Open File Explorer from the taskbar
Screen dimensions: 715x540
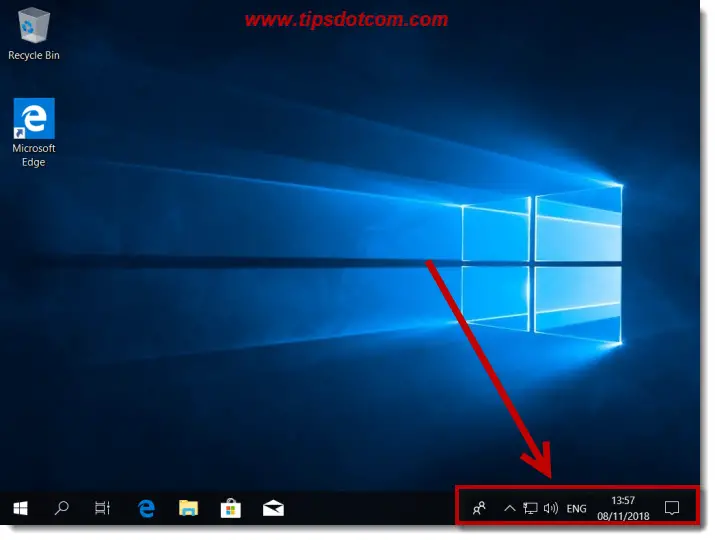pos(188,508)
